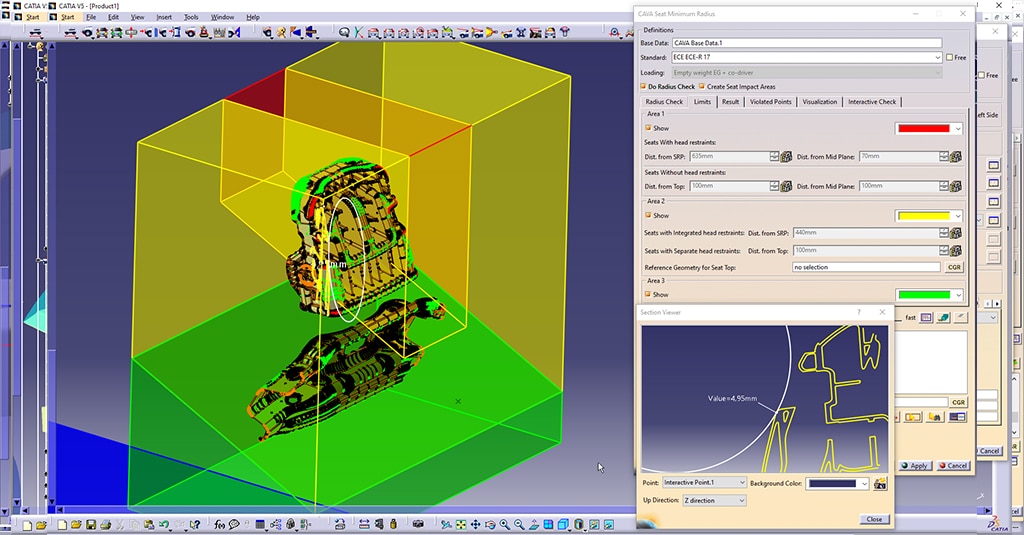Click the Dist. from Top 100mm field under Area 1

click(x=729, y=186)
